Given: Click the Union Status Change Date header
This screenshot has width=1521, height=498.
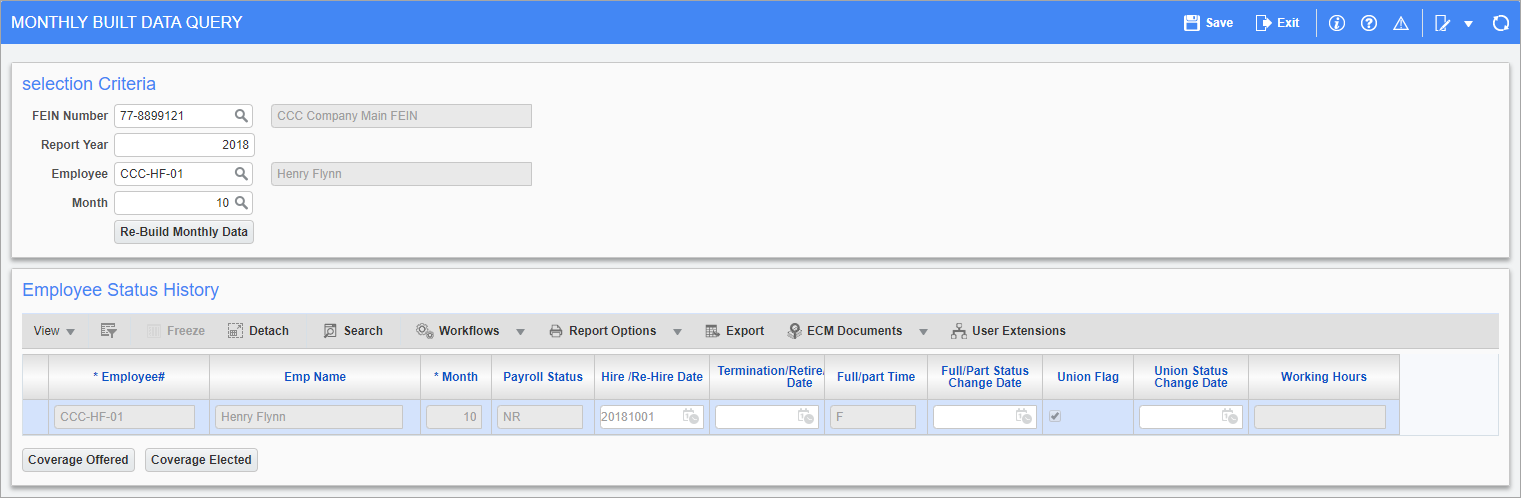Looking at the screenshot, I should [1191, 377].
